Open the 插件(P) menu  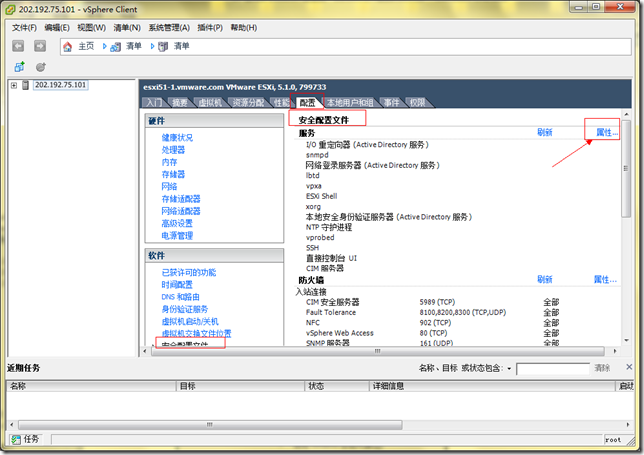[x=210, y=28]
